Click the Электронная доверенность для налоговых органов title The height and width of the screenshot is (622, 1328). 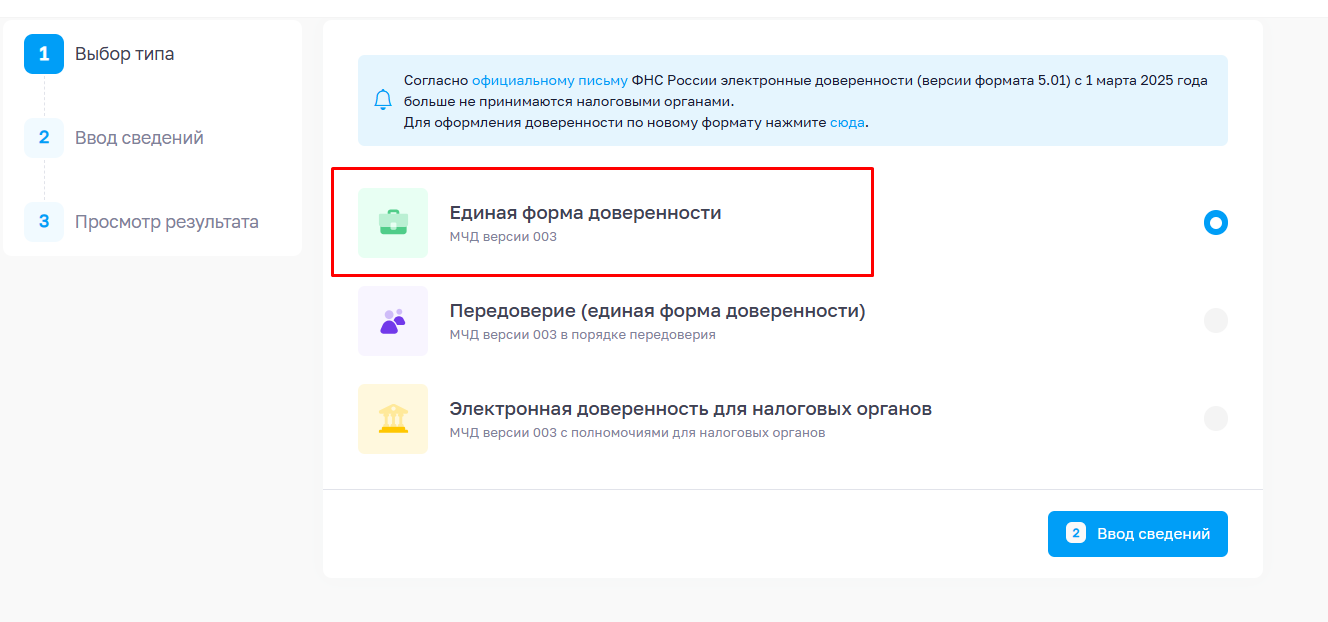click(690, 409)
